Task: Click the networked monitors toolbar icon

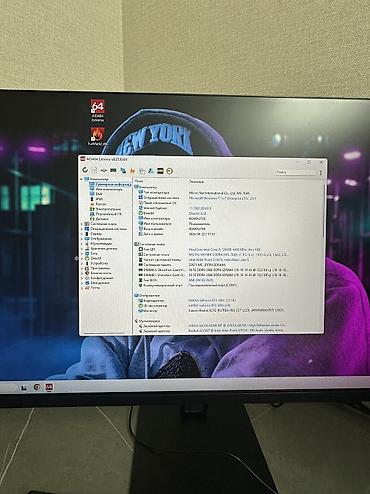Action: pos(123,171)
